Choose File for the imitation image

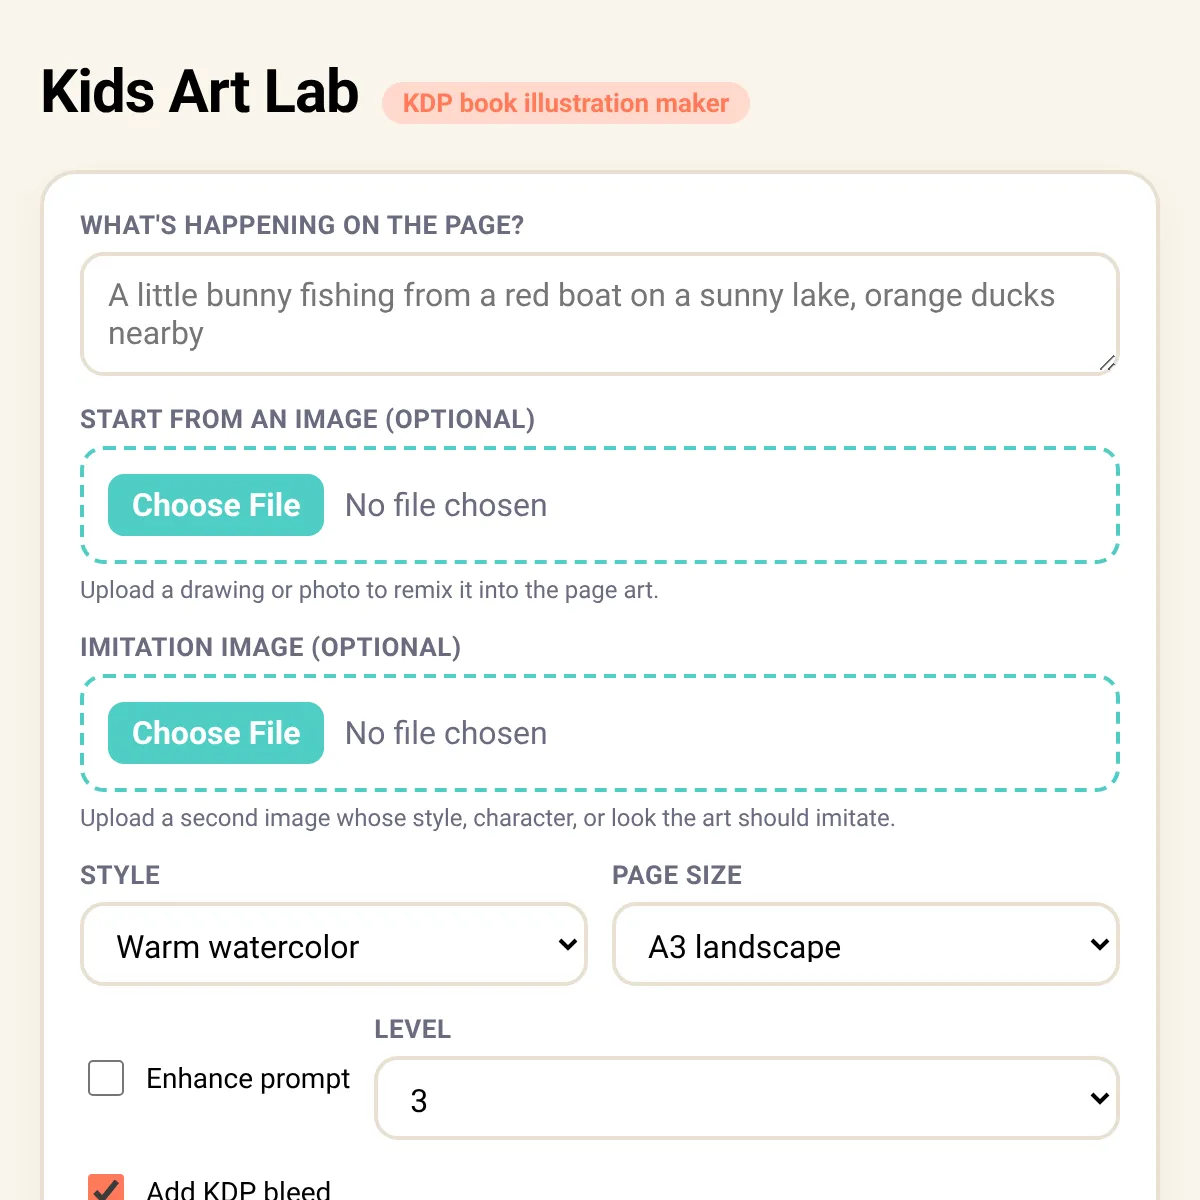pos(216,733)
